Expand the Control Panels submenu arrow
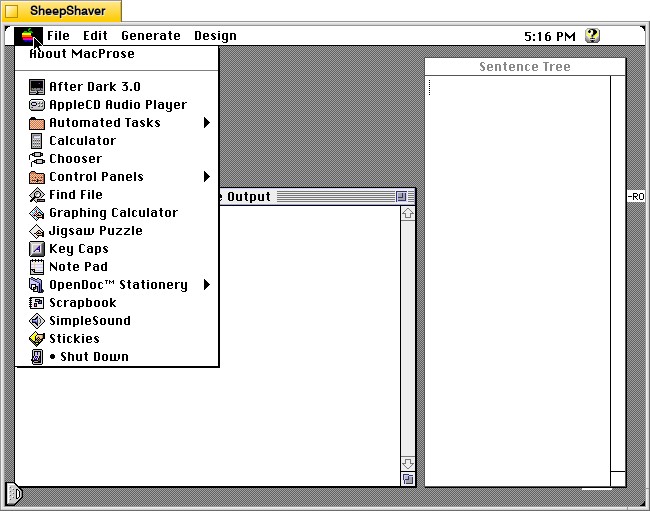This screenshot has width=650, height=511. [207, 177]
